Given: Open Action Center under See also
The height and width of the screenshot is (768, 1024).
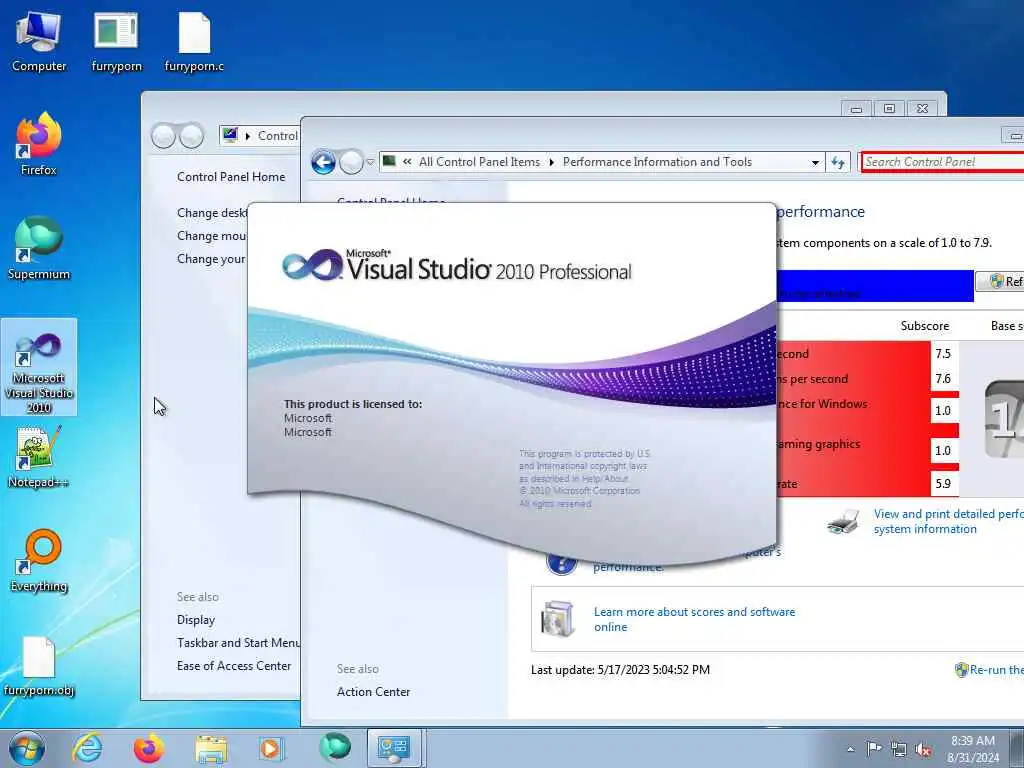Looking at the screenshot, I should 373,692.
